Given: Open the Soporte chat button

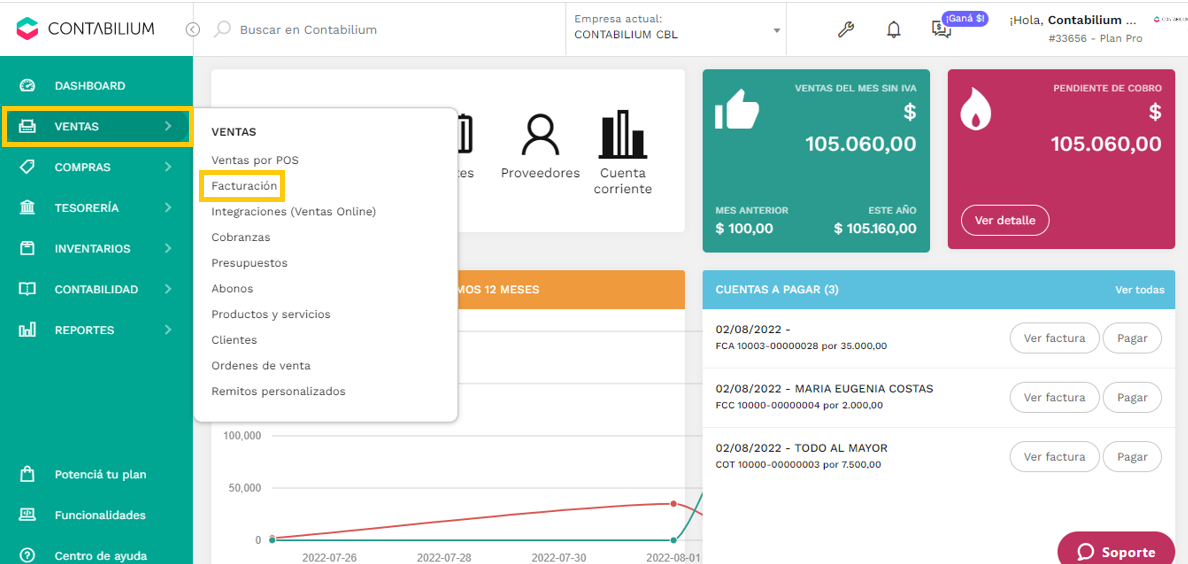Looking at the screenshot, I should (x=1116, y=551).
